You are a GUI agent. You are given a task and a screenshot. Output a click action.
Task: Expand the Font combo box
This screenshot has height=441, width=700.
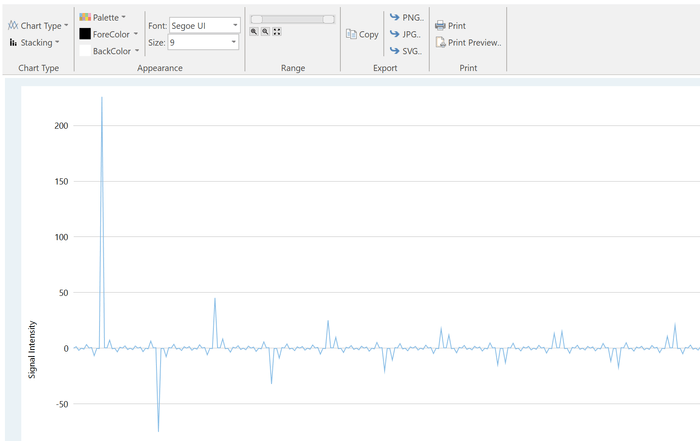point(233,25)
